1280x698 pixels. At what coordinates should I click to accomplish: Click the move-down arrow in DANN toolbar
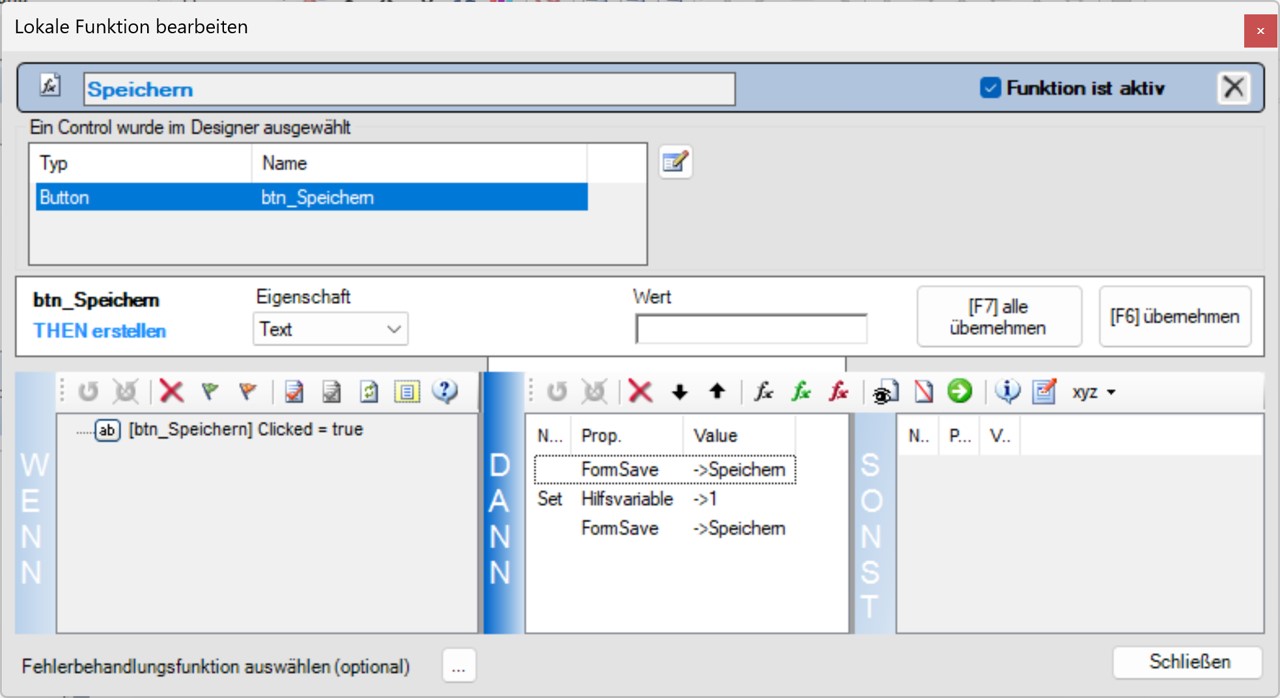(x=680, y=392)
